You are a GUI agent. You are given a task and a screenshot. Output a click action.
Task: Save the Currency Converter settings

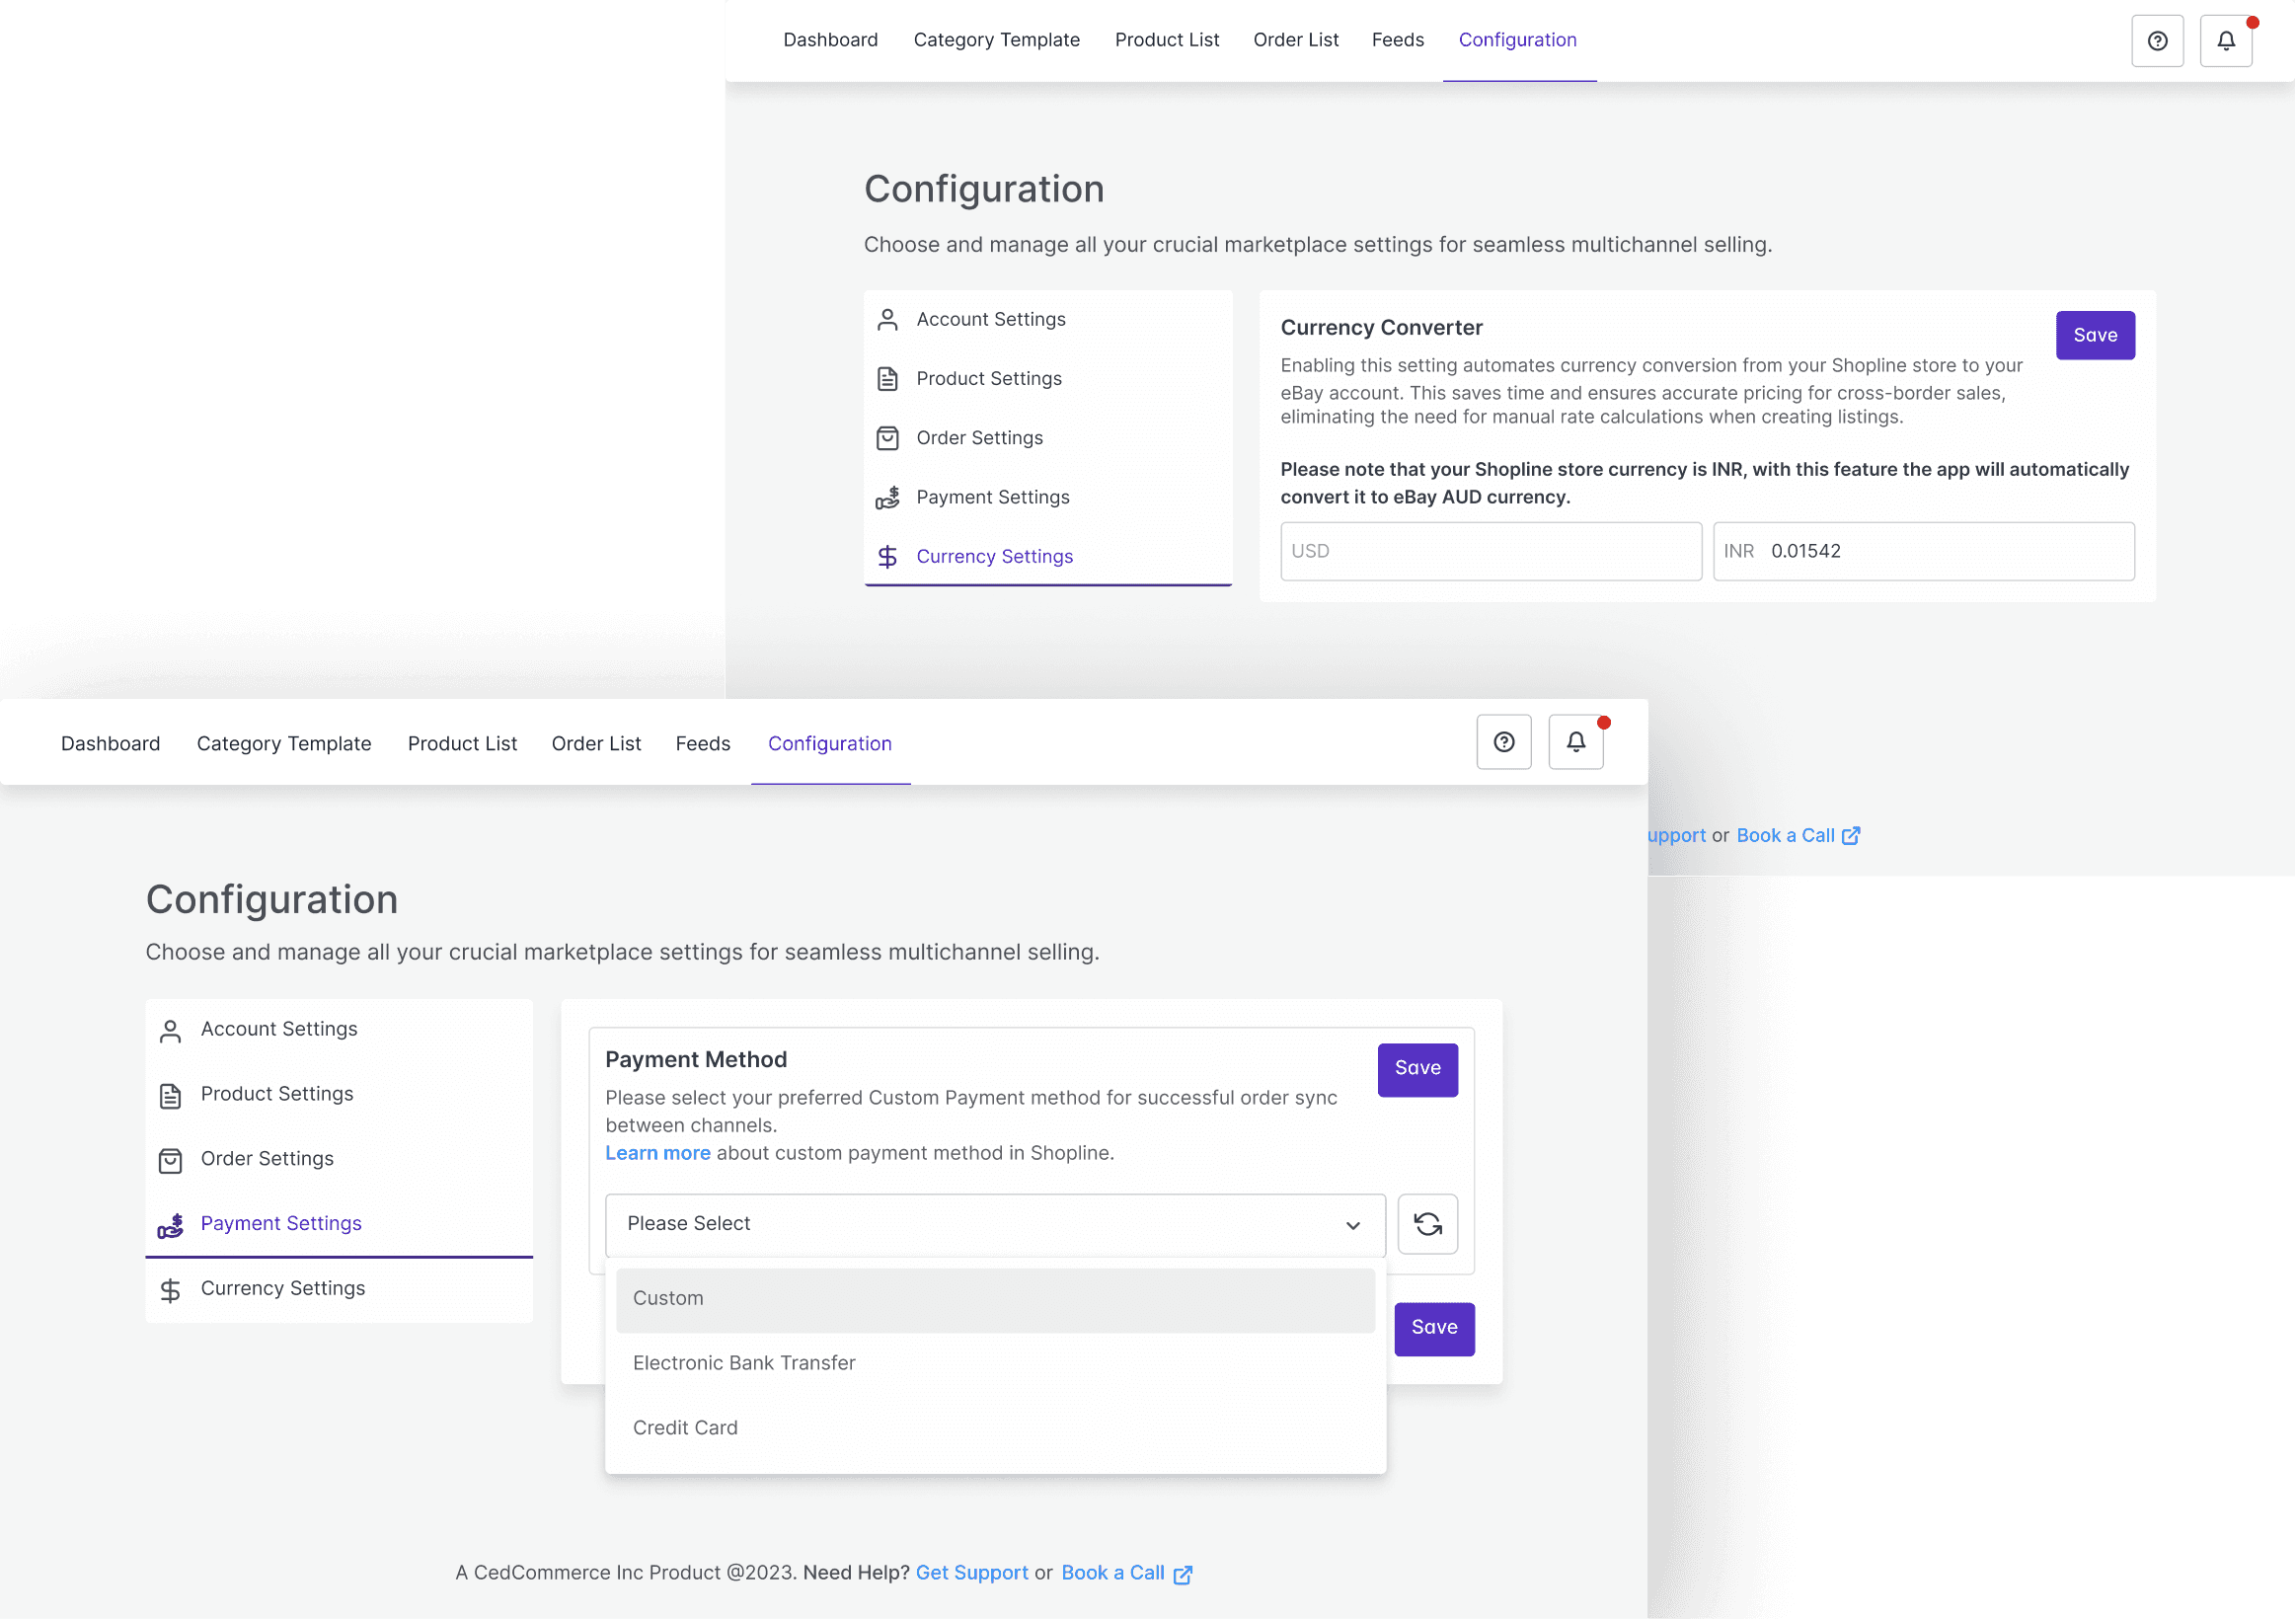click(2094, 336)
